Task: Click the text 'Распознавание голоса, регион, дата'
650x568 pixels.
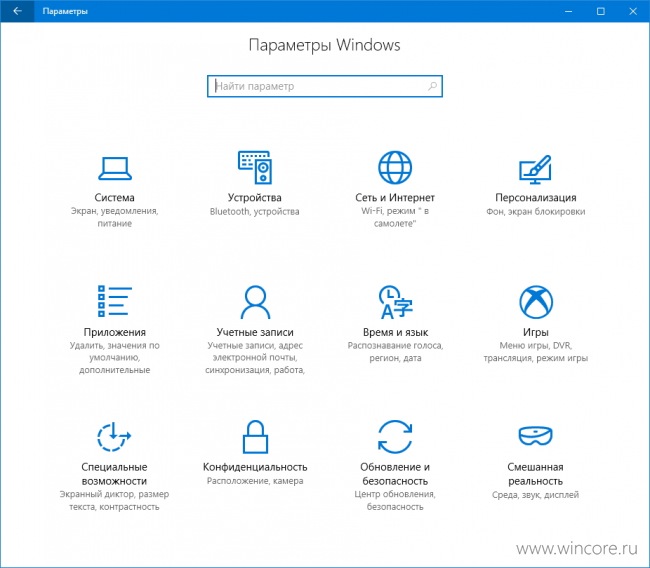Action: point(395,351)
